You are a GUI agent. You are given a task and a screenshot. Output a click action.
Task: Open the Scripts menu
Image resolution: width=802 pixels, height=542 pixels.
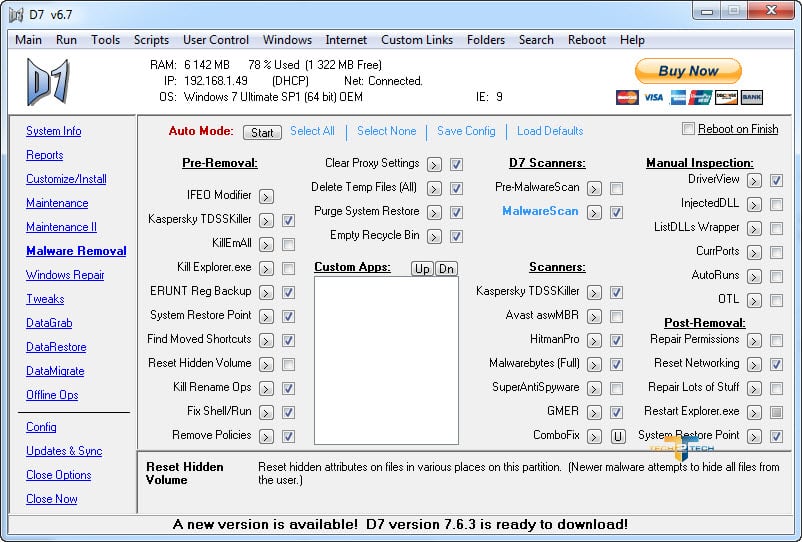(x=151, y=40)
